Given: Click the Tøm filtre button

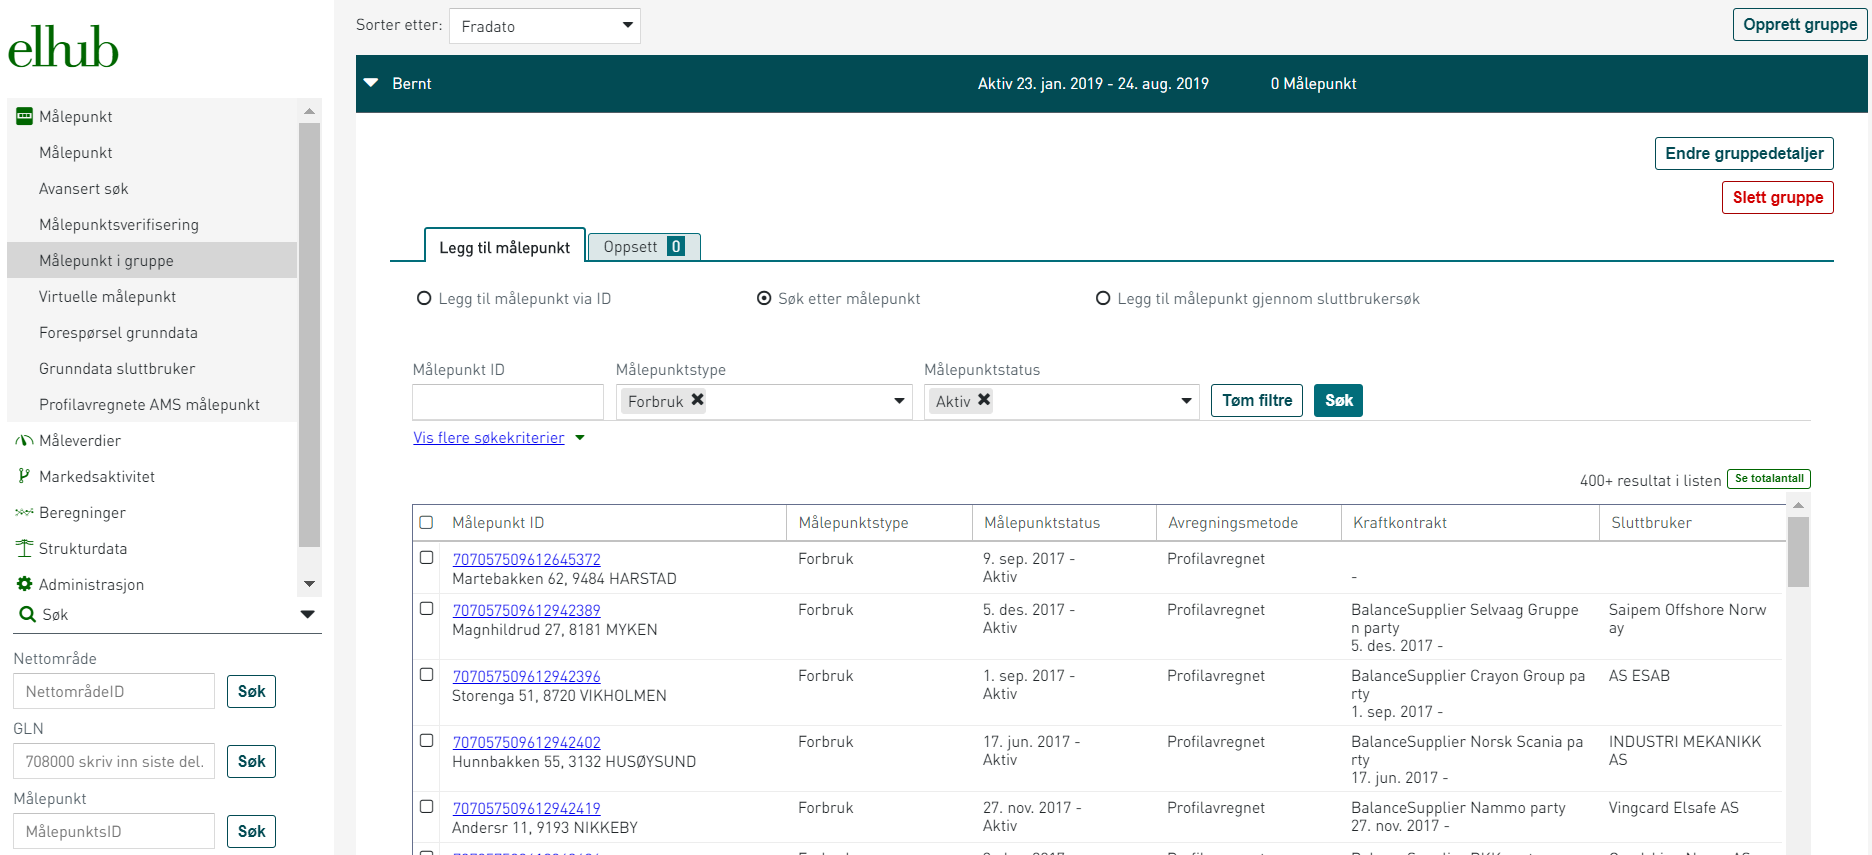Looking at the screenshot, I should 1257,400.
